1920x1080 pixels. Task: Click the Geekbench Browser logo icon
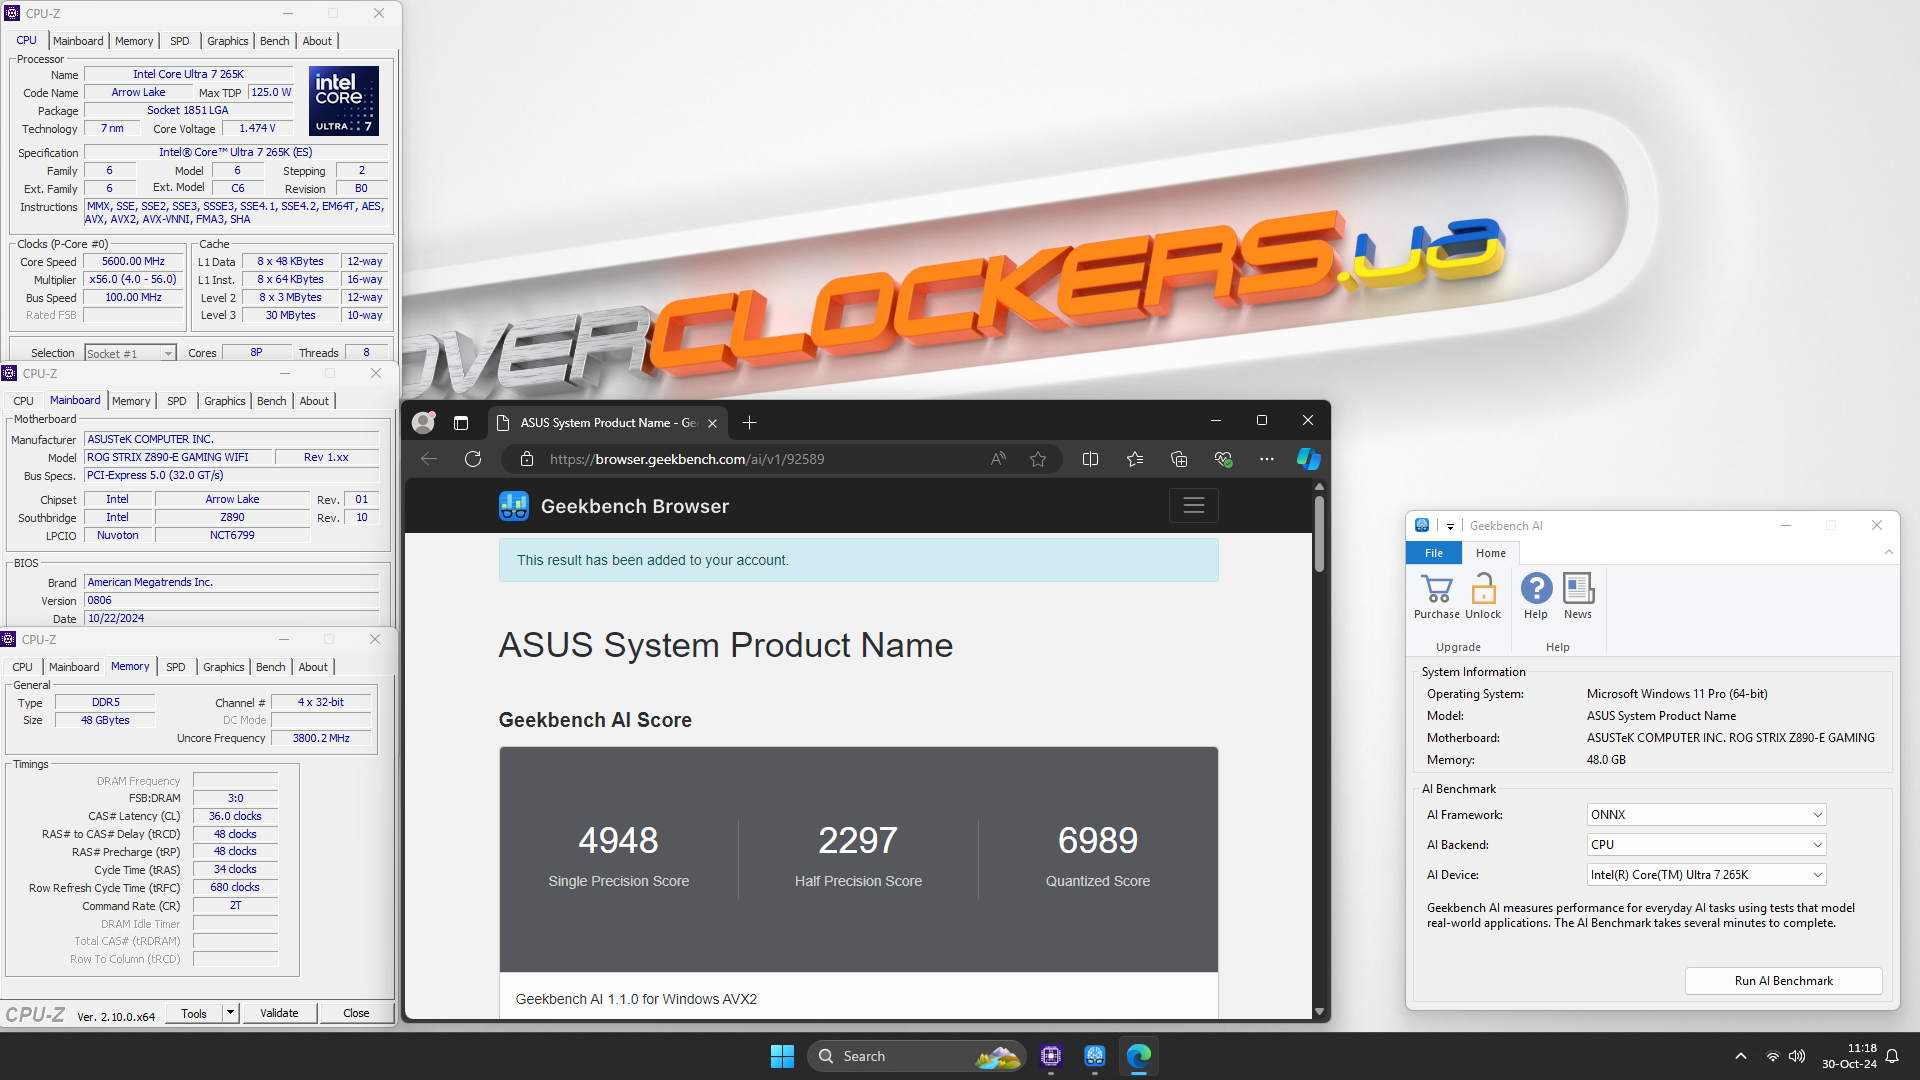(514, 506)
